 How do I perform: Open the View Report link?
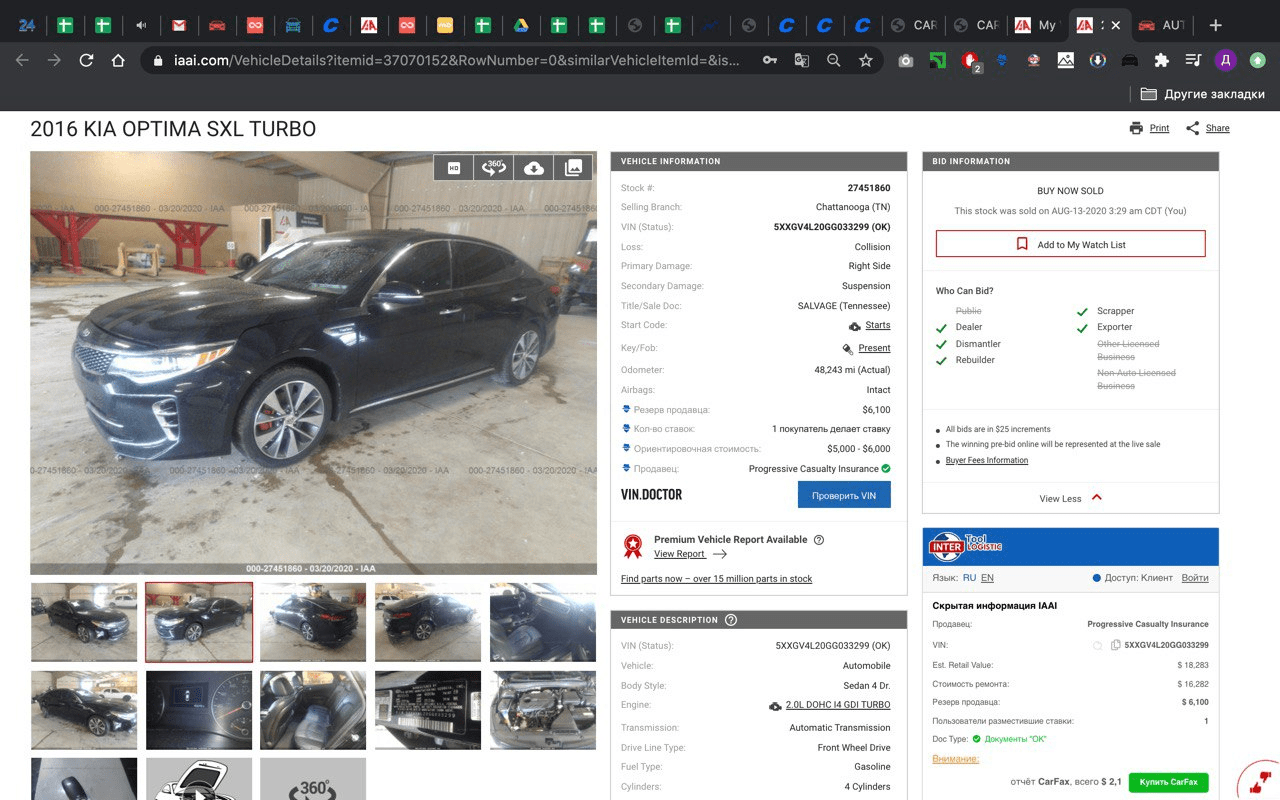690,554
